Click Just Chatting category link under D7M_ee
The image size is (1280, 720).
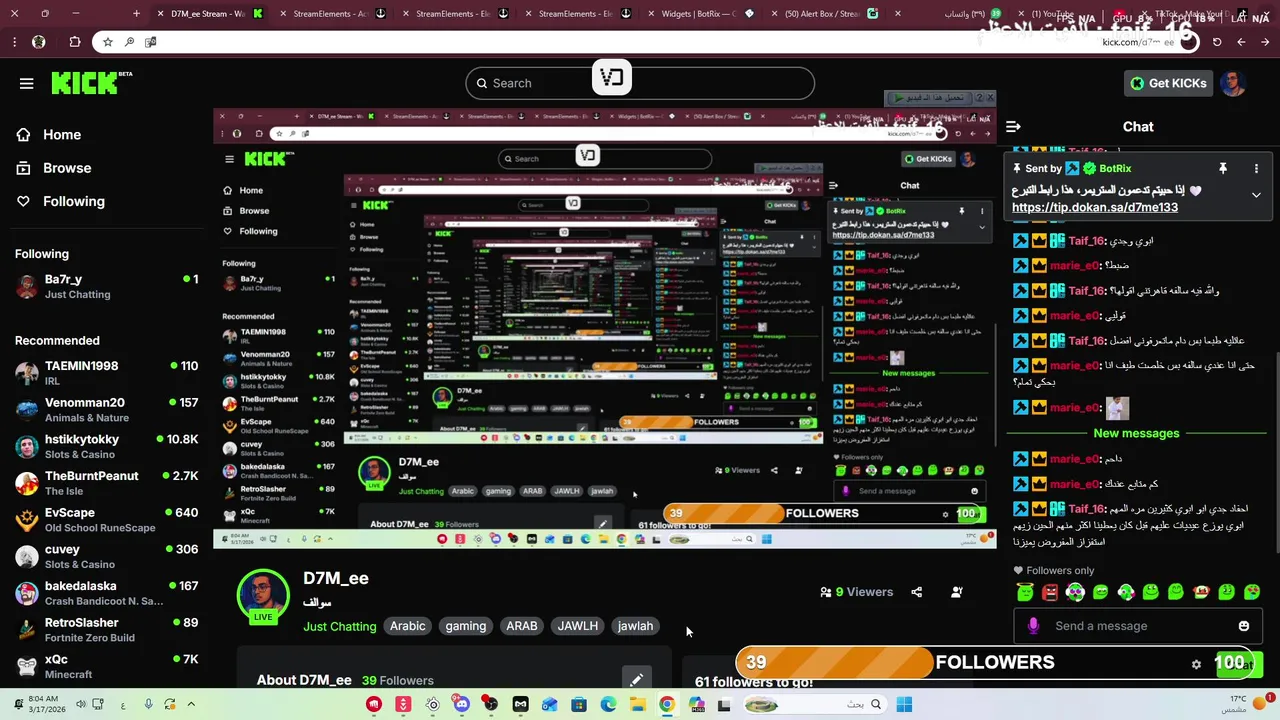click(340, 626)
